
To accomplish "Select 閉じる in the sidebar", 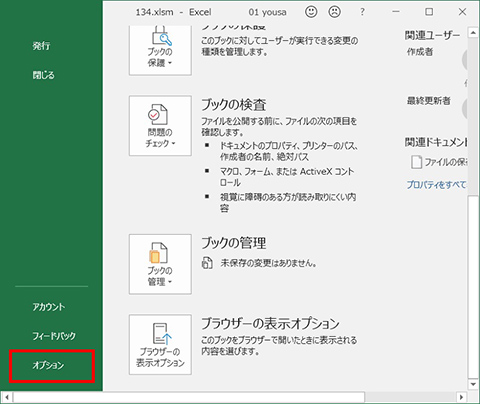I will [43, 75].
